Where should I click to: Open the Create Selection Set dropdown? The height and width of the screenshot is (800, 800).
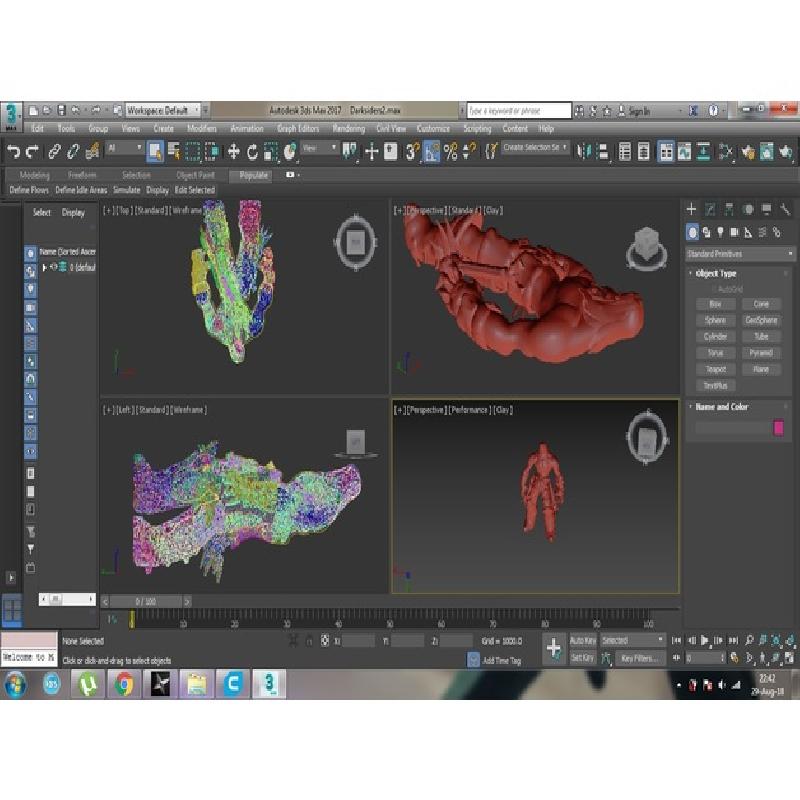pos(535,148)
